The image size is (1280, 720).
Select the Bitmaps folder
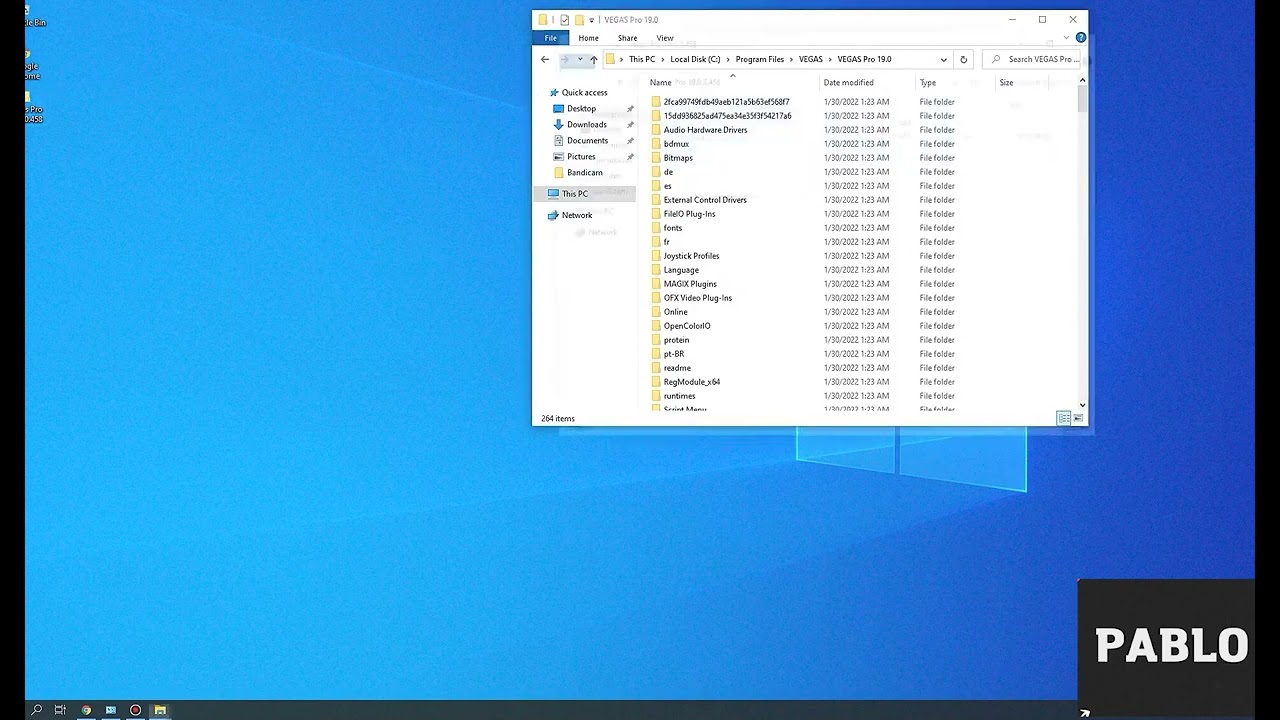point(678,158)
